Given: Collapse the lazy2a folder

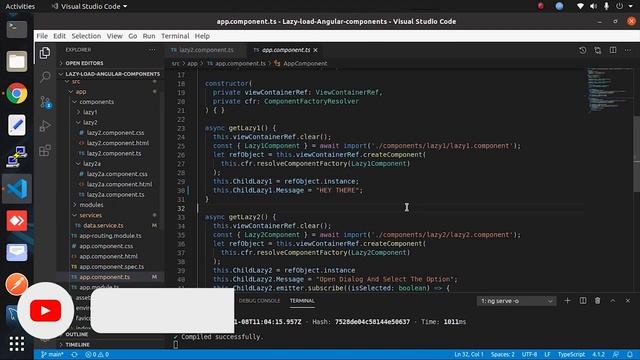Looking at the screenshot, I should 92,164.
